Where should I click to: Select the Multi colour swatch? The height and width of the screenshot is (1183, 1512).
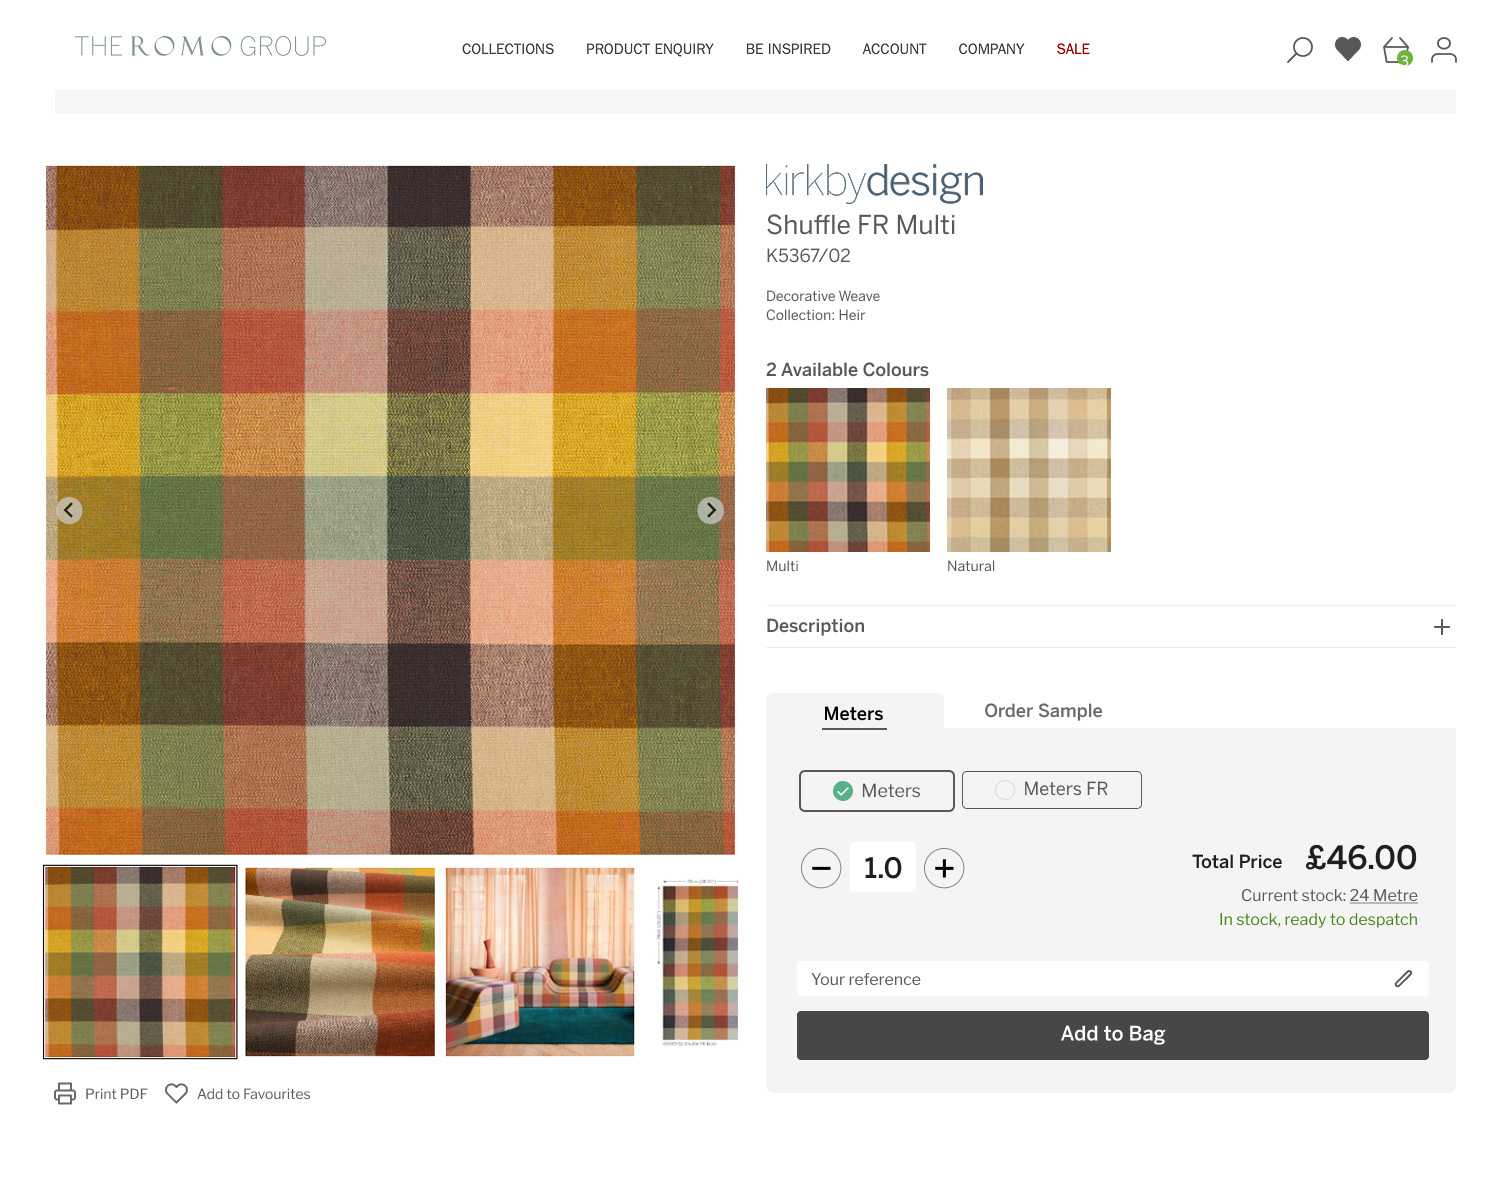[x=848, y=470]
